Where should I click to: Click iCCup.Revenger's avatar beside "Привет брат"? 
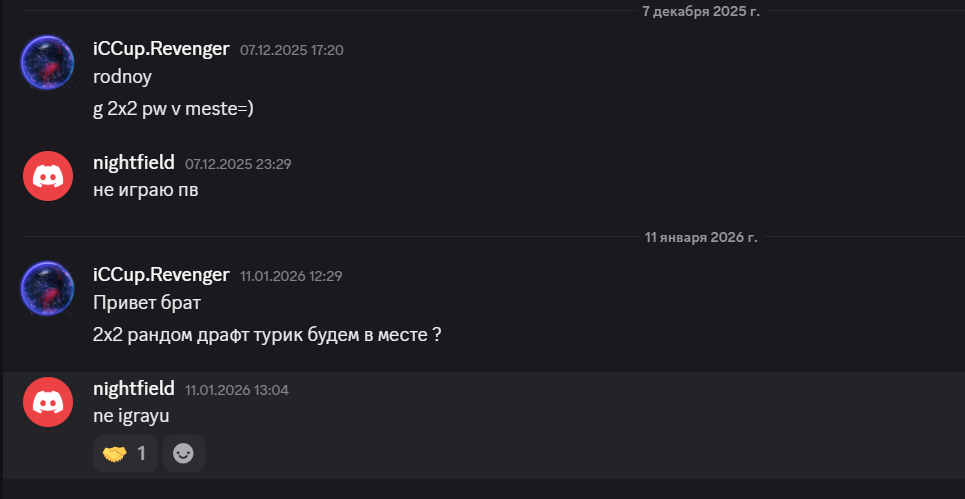[x=48, y=288]
